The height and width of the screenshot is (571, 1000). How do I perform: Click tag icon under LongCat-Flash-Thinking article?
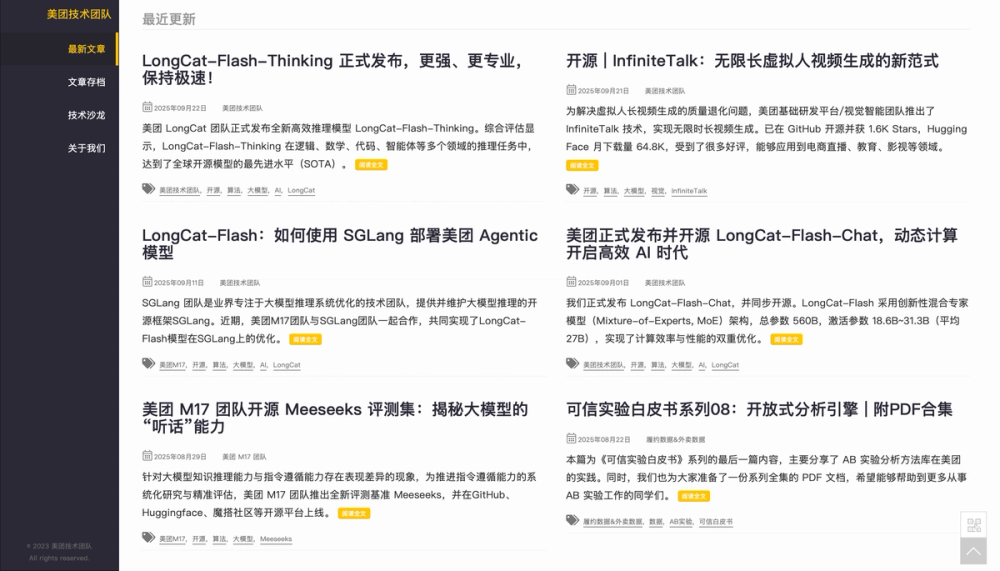click(x=148, y=189)
